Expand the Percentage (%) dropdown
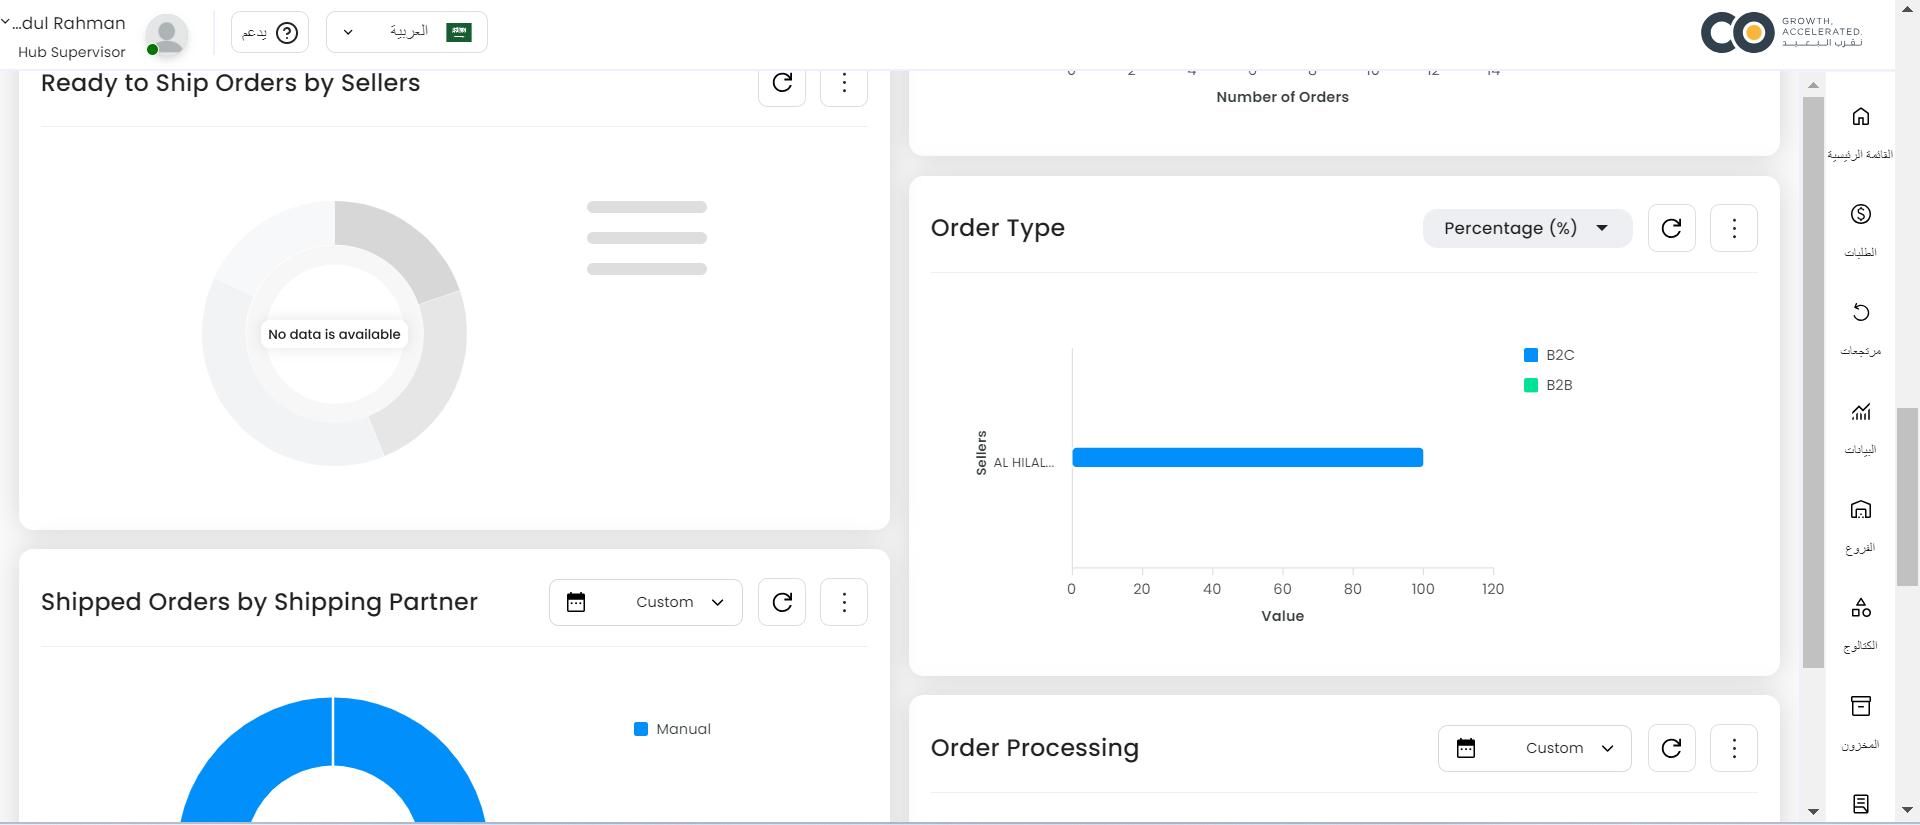Screen dimensions: 1920x825 tap(1527, 228)
